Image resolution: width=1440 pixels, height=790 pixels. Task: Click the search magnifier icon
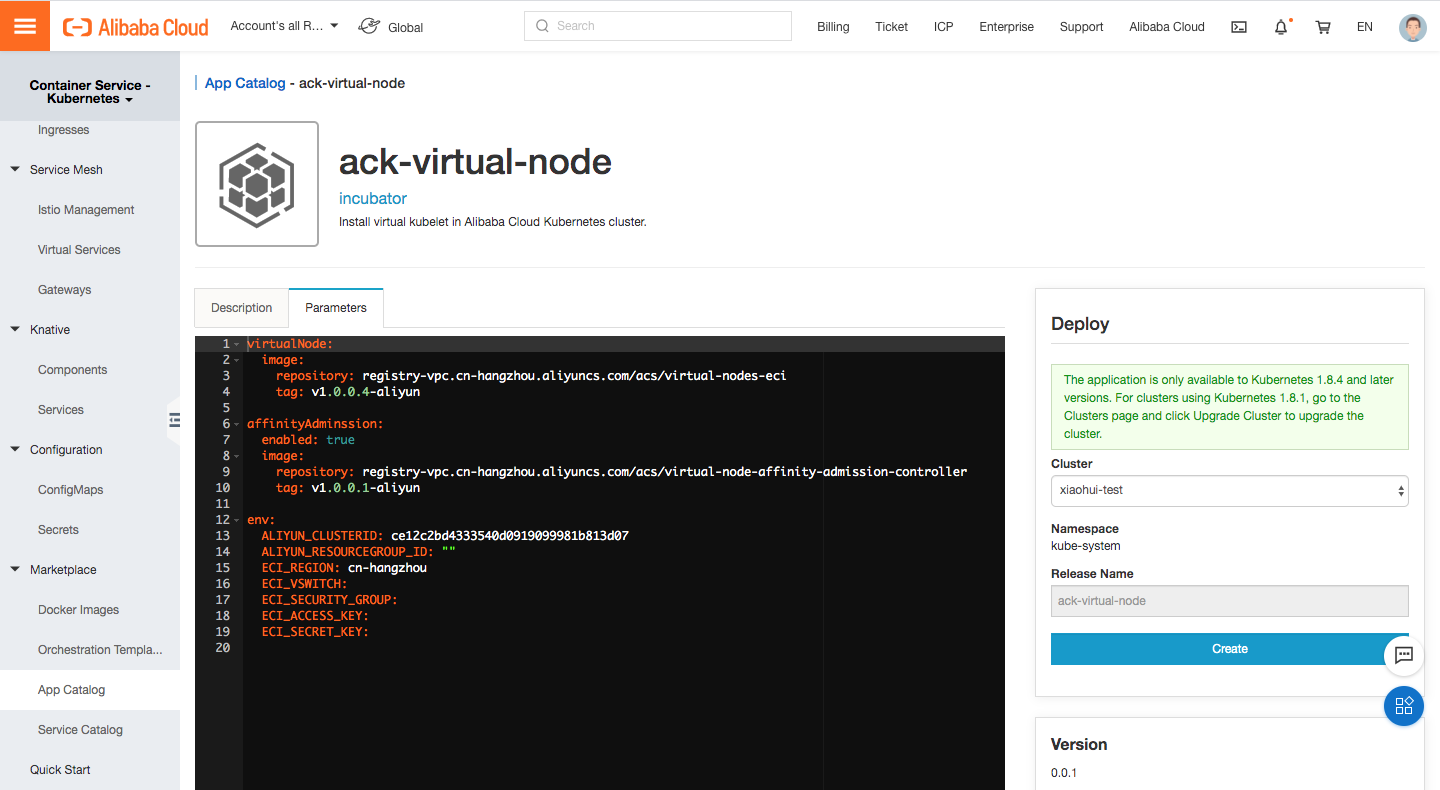(543, 26)
